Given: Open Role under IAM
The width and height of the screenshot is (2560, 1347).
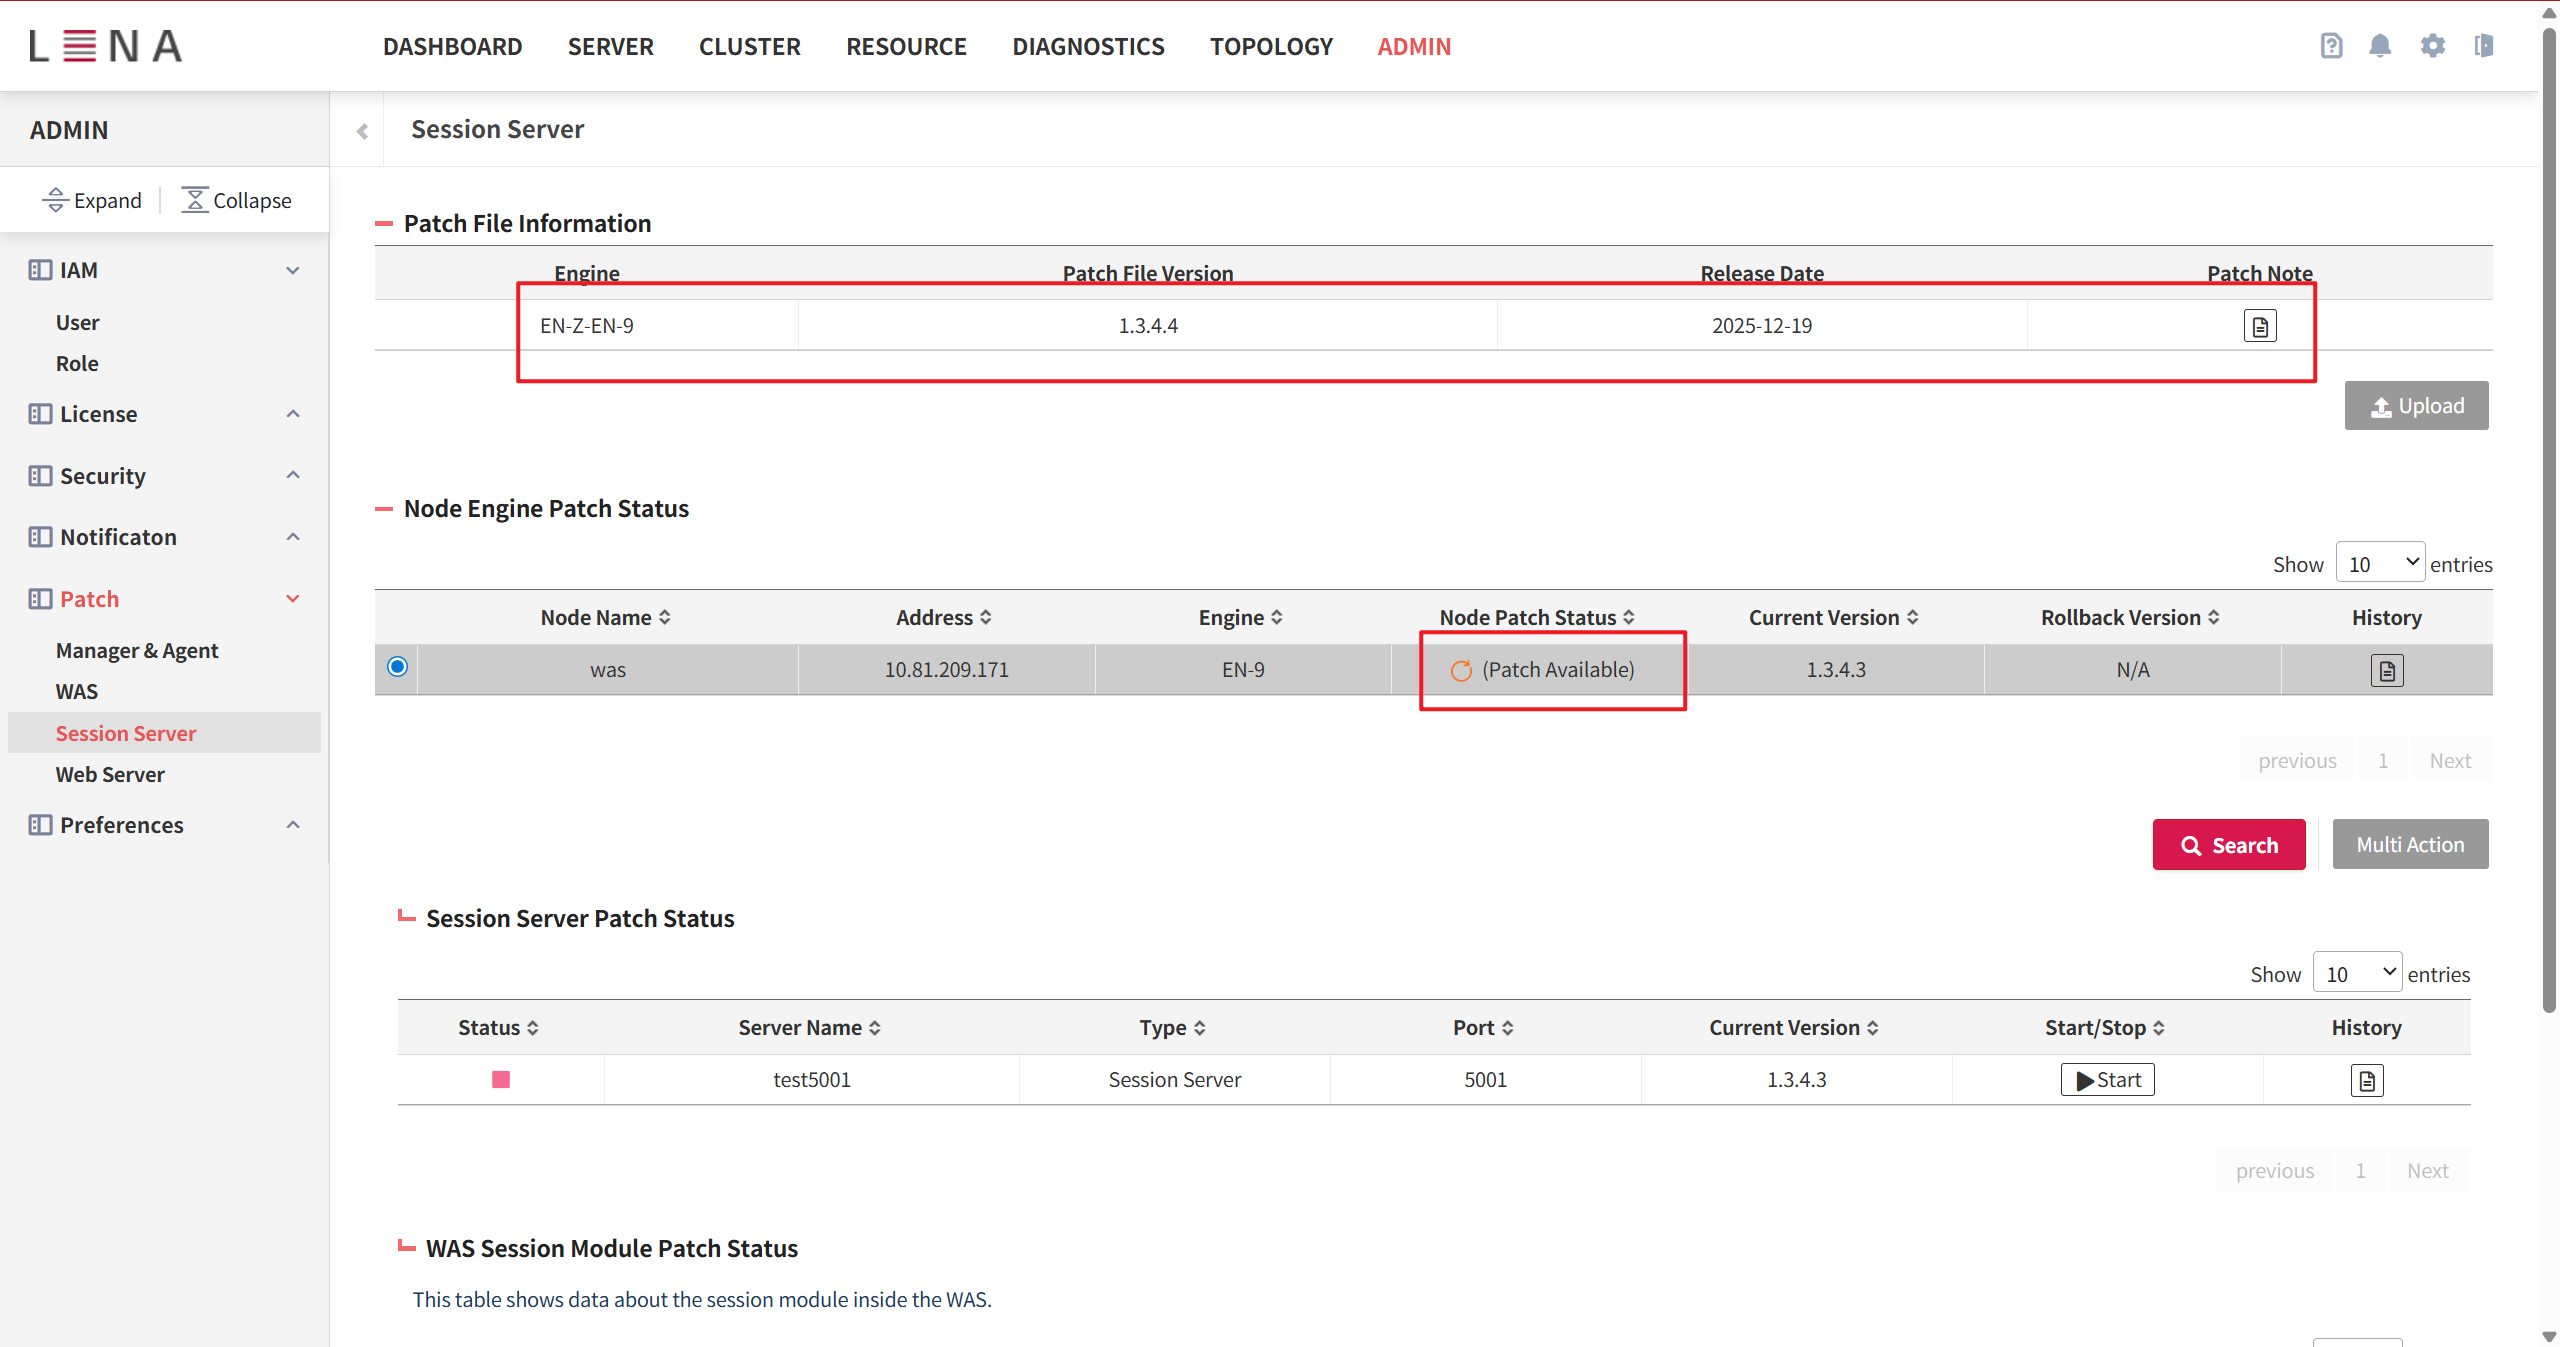Looking at the screenshot, I should [77, 364].
